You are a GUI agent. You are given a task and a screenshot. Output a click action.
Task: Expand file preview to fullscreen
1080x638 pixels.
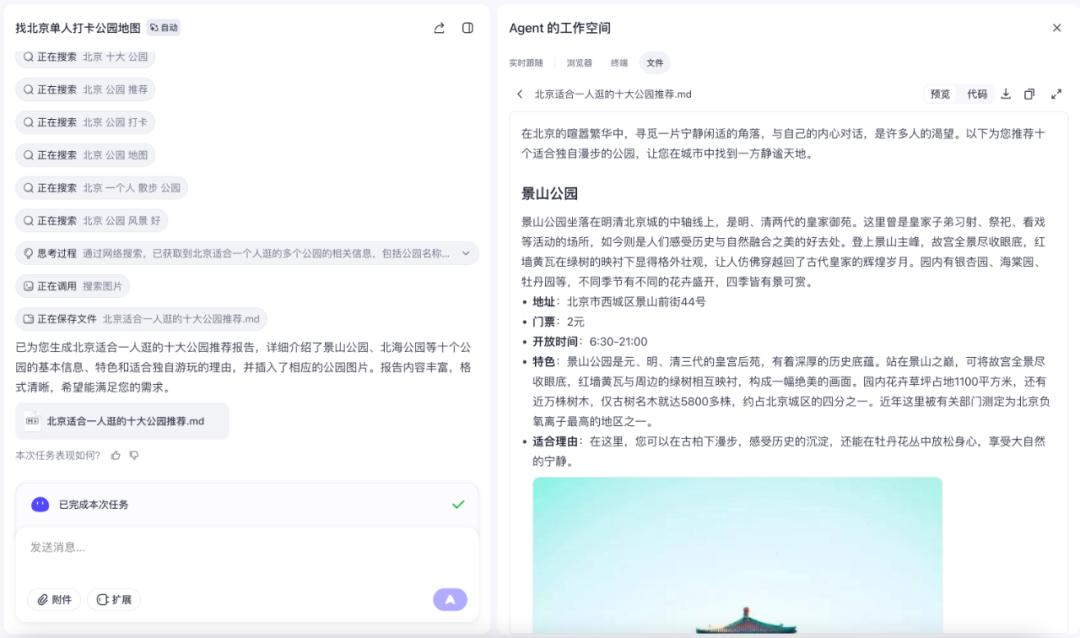click(x=1056, y=94)
